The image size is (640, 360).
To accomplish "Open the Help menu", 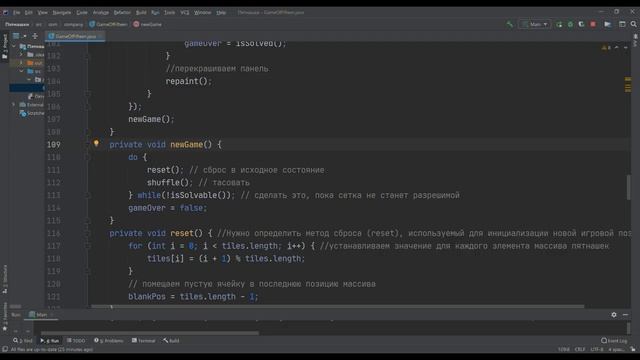I will (x=221, y=13).
